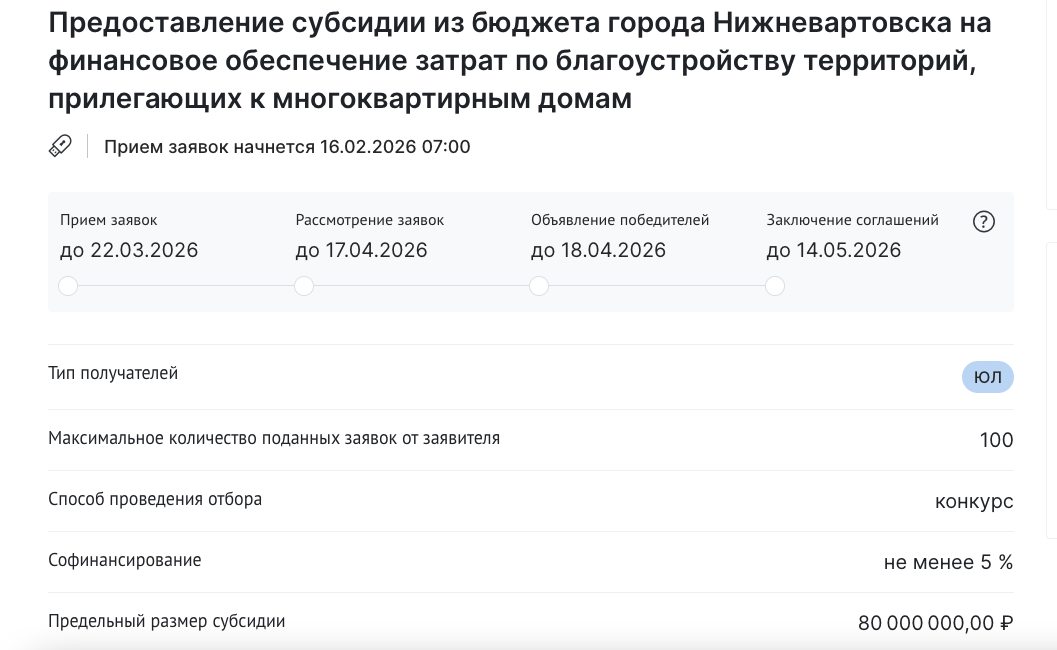
Task: Click the Софинансирование row label
Action: tap(125, 560)
